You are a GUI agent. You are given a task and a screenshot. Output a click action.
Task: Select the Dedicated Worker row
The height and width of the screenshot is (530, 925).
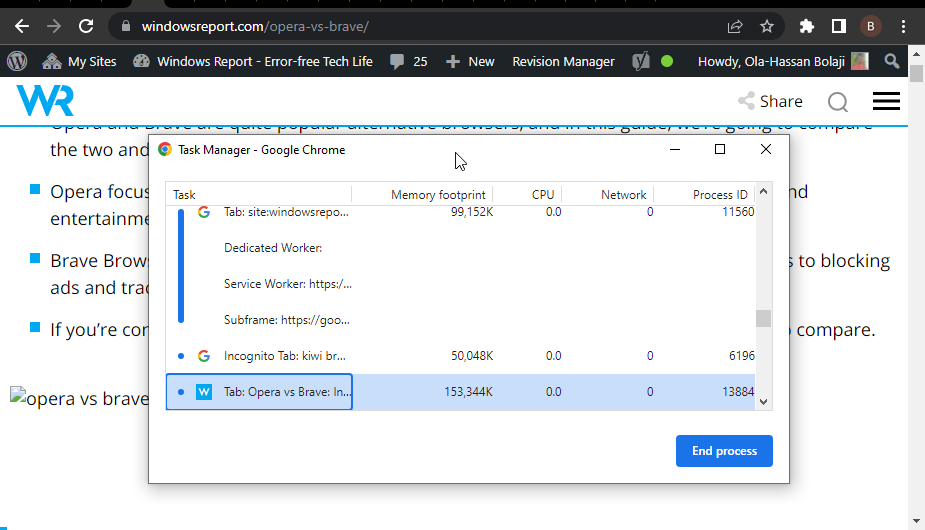pyautogui.click(x=460, y=248)
